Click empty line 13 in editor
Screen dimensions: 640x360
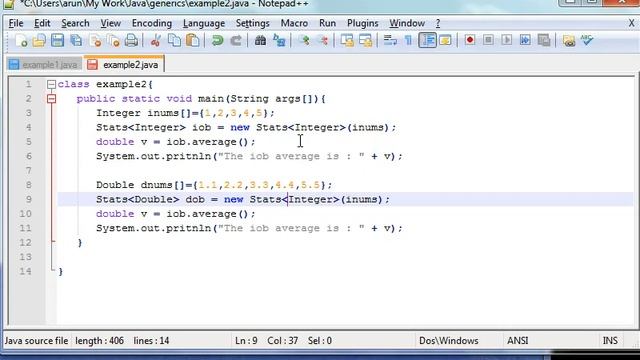pos(345,257)
